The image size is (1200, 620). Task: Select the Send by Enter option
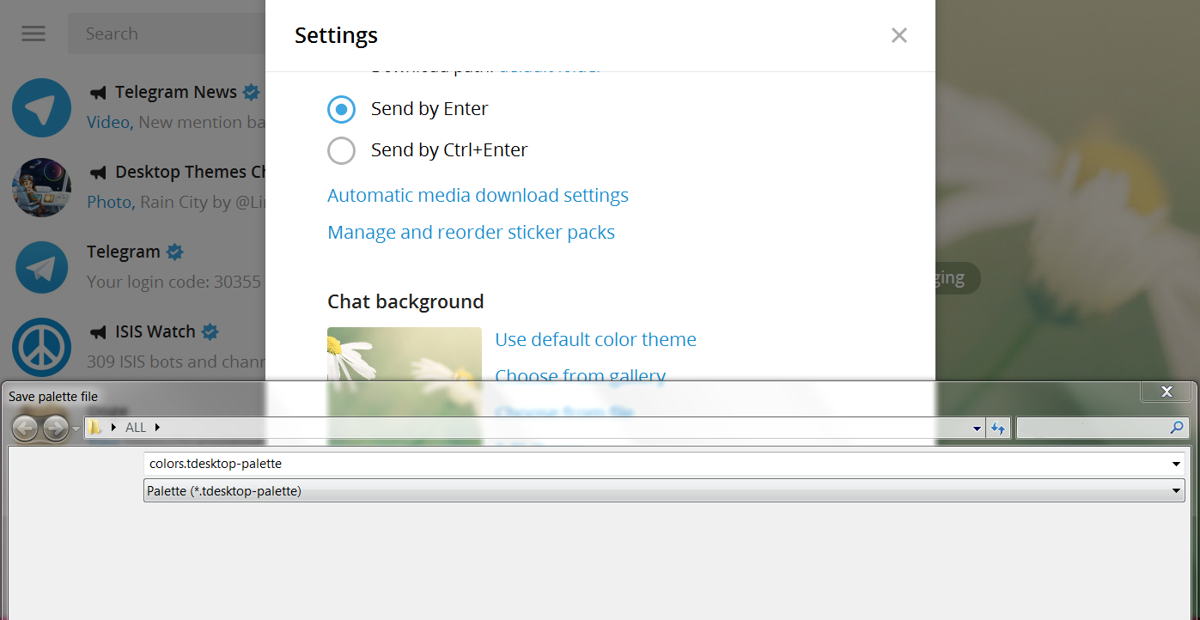[x=408, y=108]
